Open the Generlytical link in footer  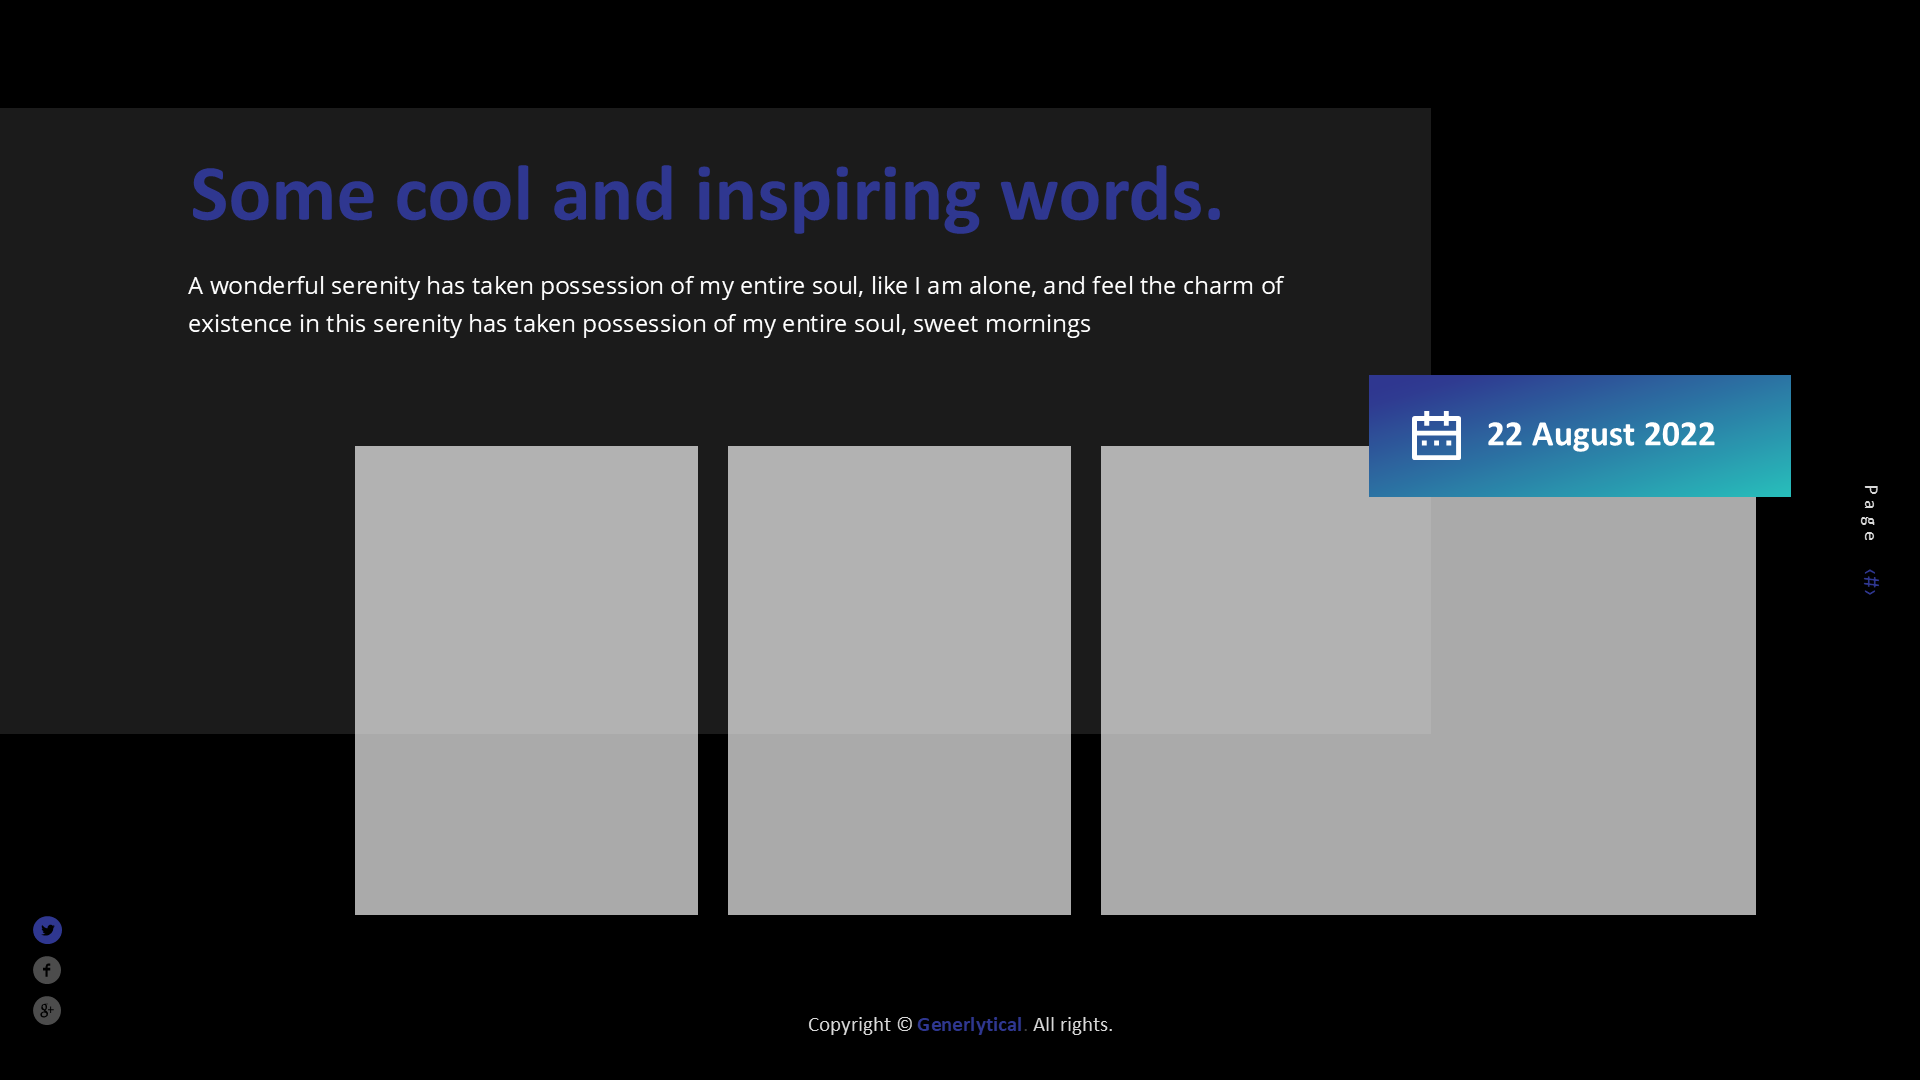click(x=970, y=1025)
